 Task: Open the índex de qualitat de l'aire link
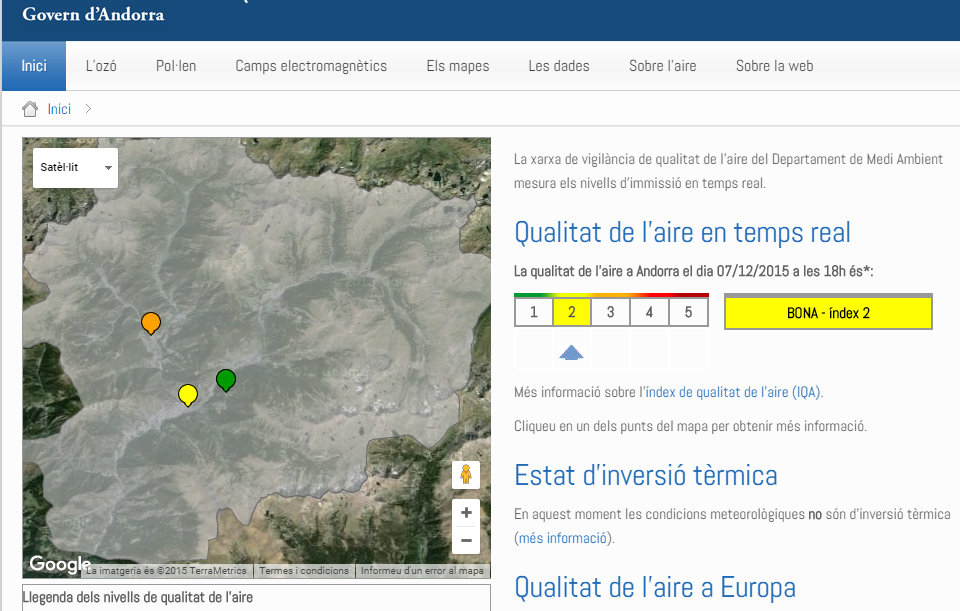[x=733, y=392]
